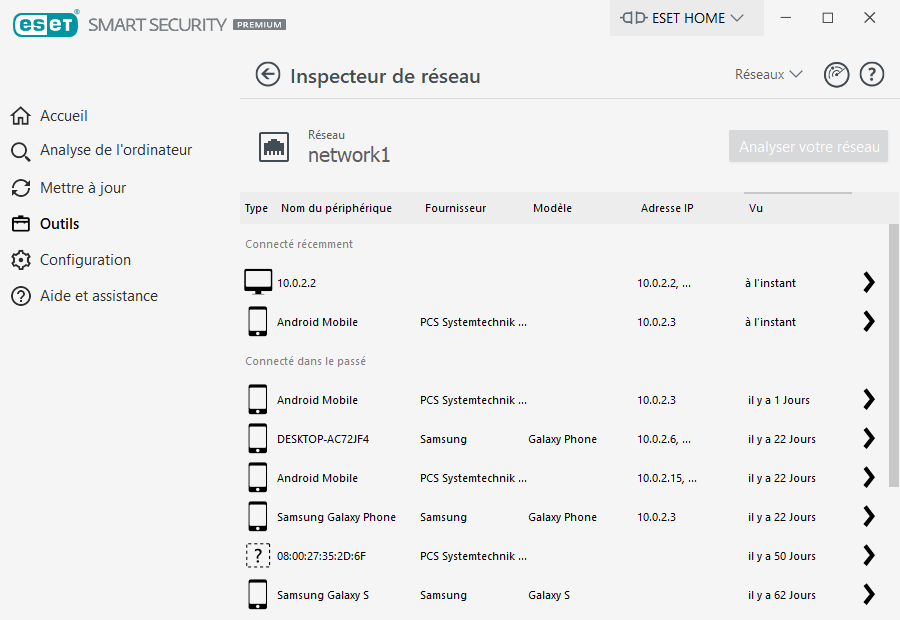
Task: Expand Samsung Galaxy S row chevron
Action: pos(869,595)
